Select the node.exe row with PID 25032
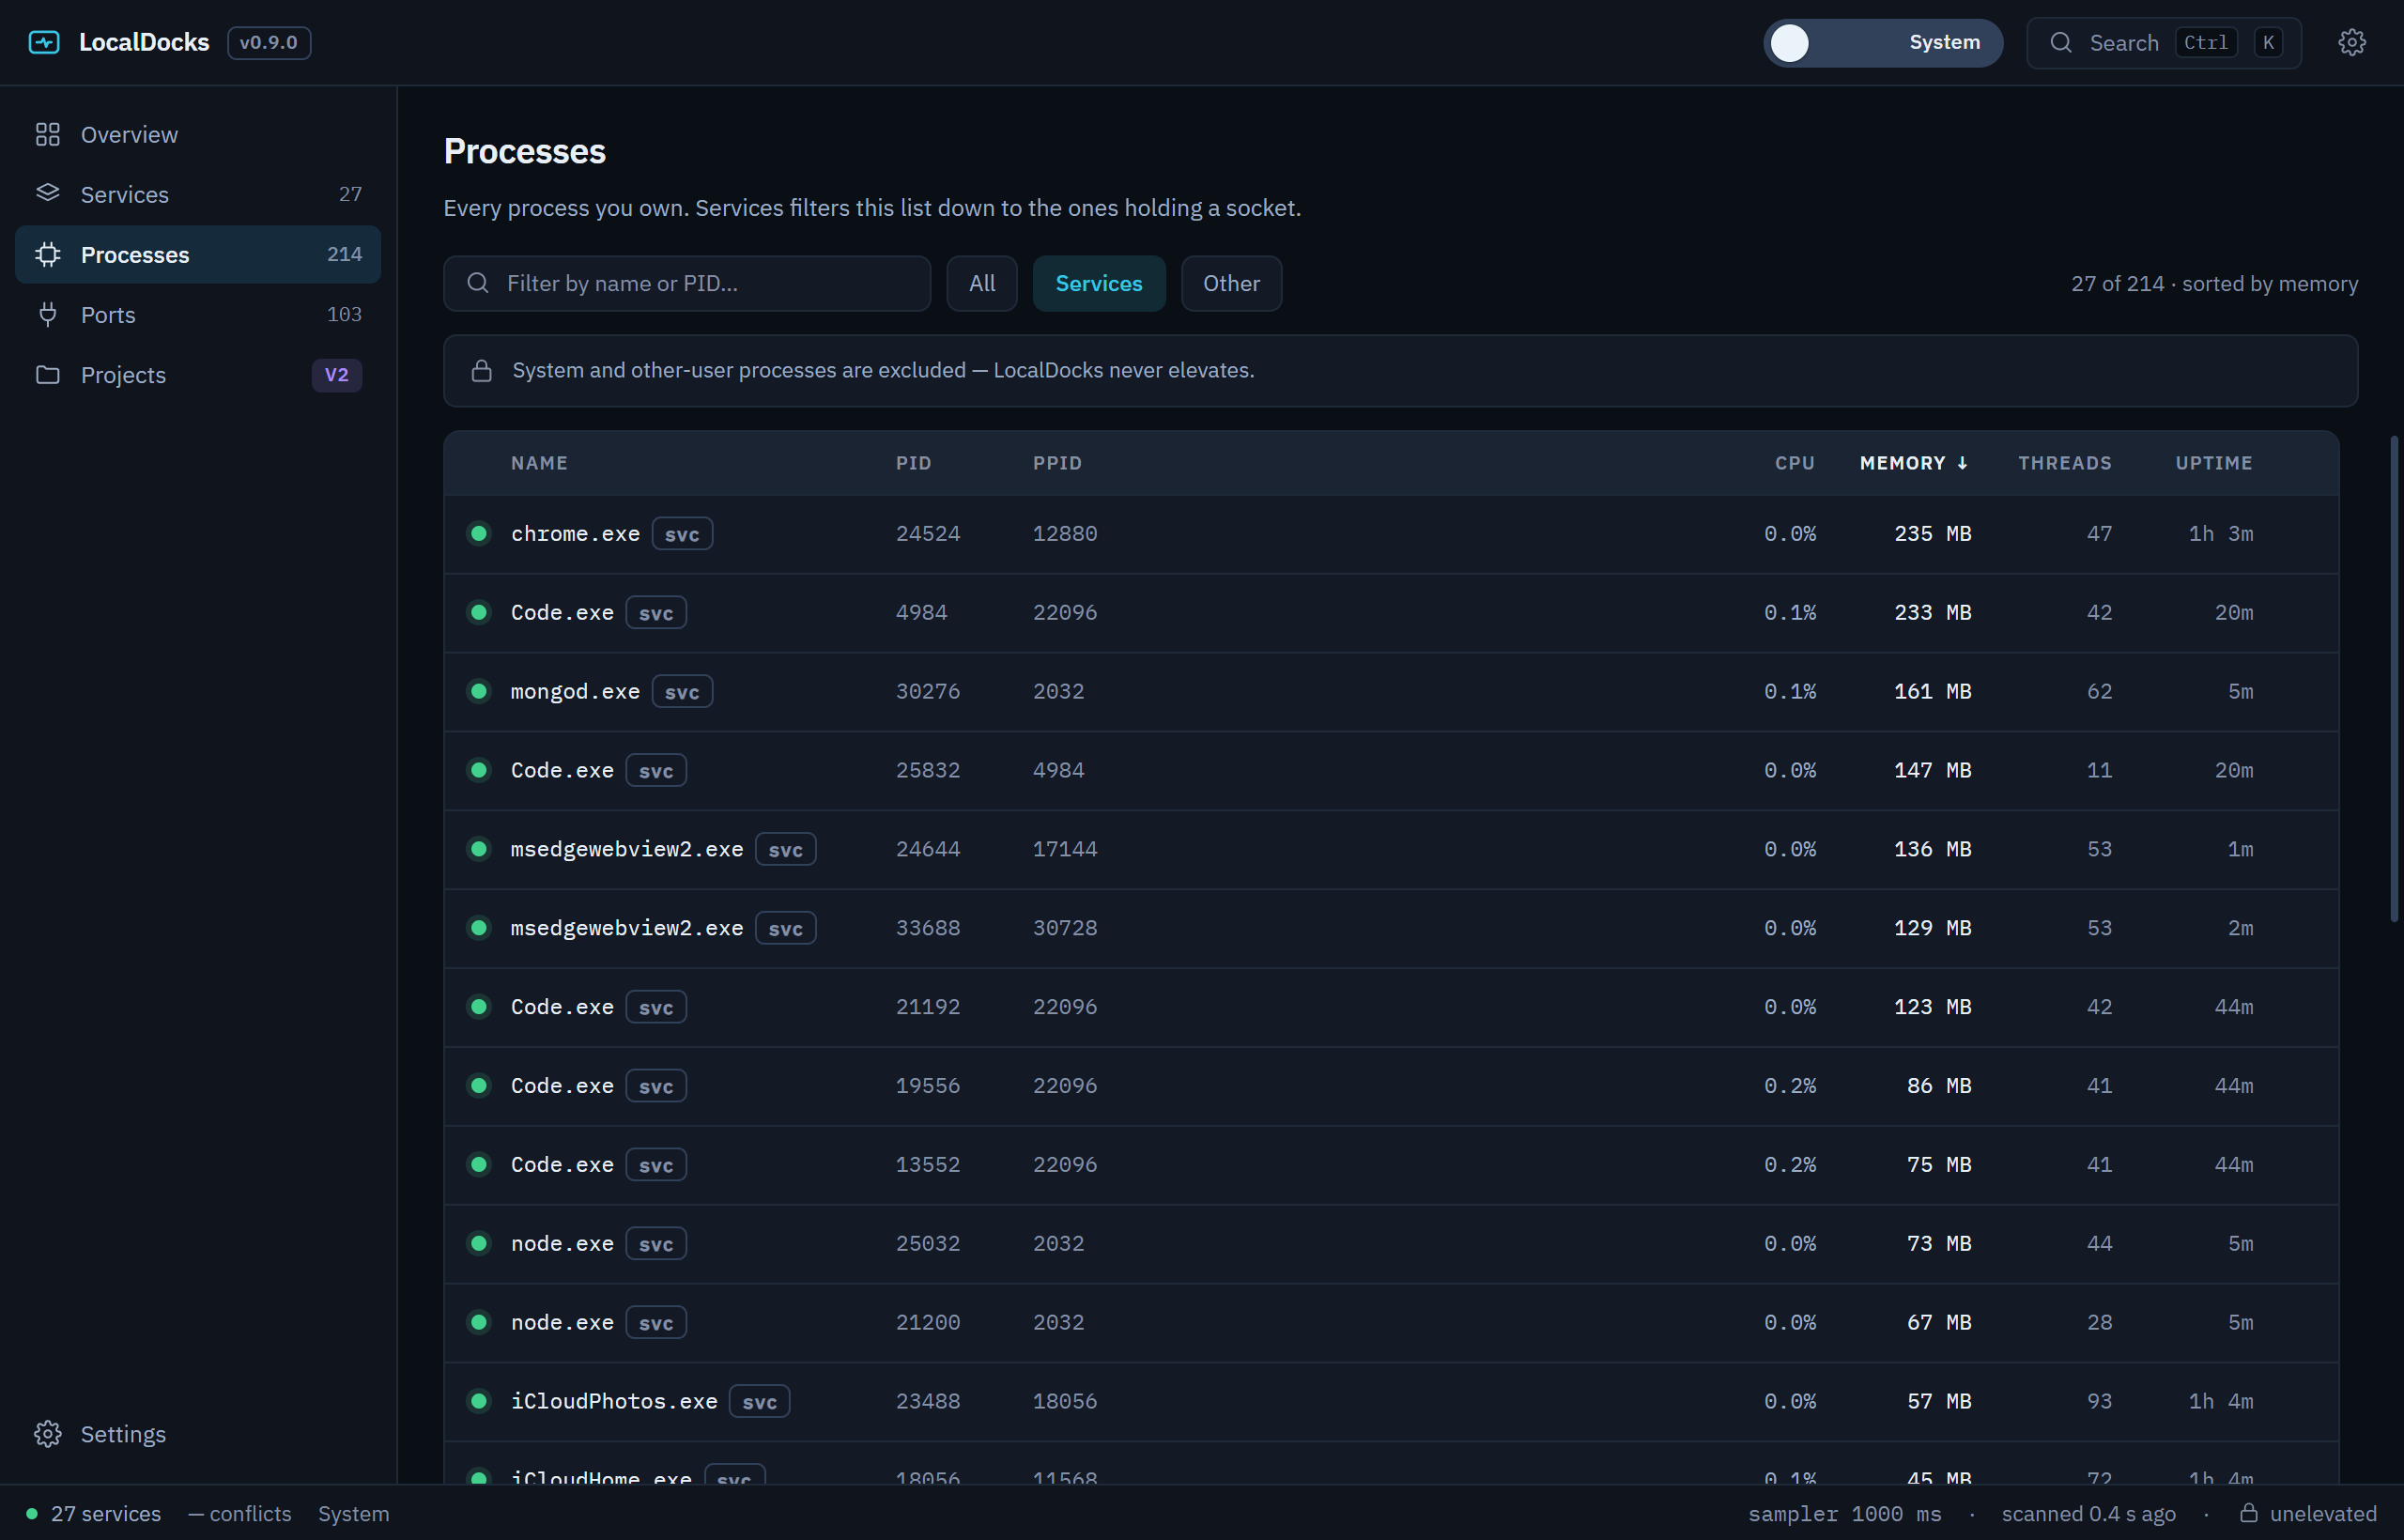Image resolution: width=2404 pixels, height=1540 pixels. coord(1391,1243)
